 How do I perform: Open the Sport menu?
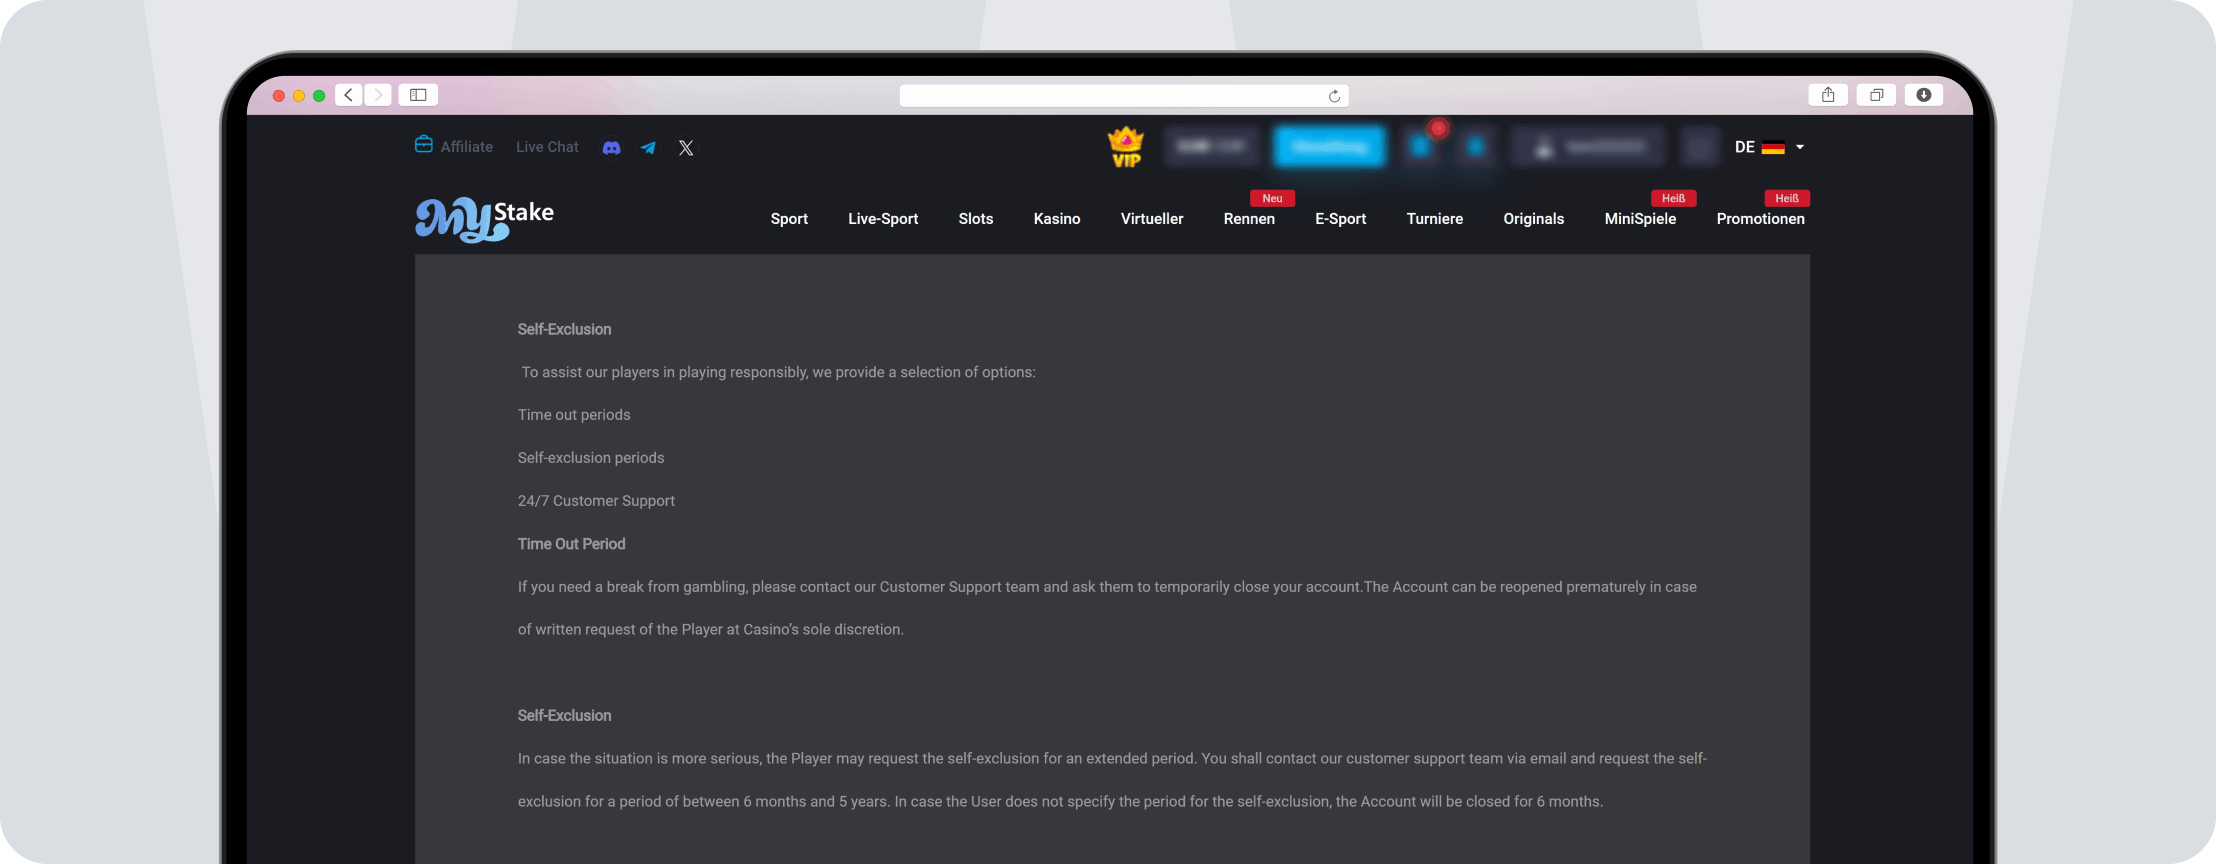click(x=789, y=219)
